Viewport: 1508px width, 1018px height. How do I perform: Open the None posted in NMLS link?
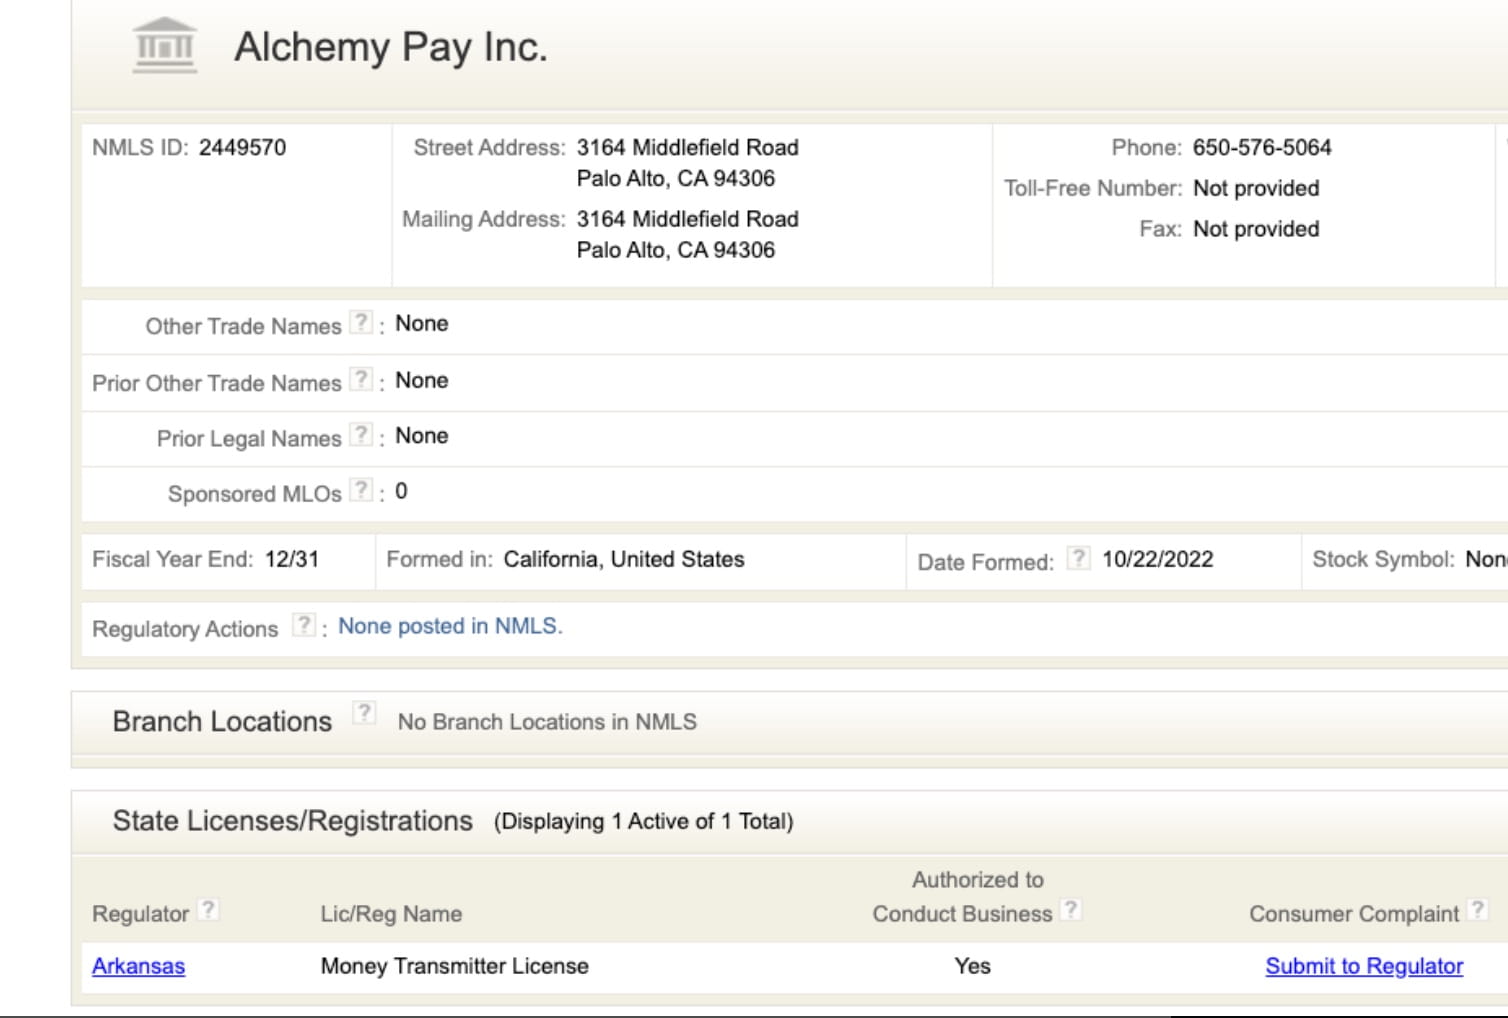click(450, 626)
